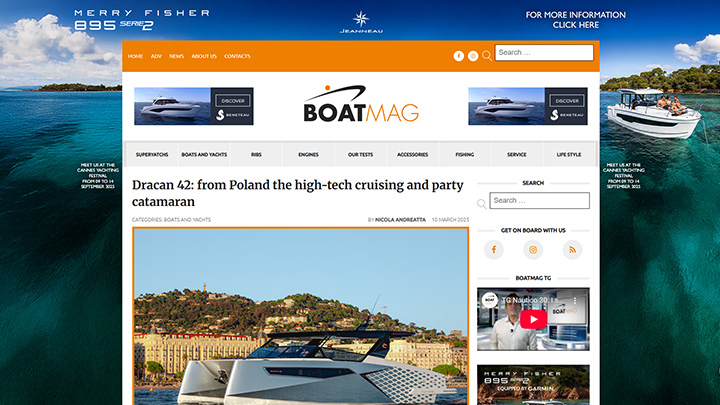720x405 pixels.
Task: Click the News link in the top menu
Action: [176, 56]
